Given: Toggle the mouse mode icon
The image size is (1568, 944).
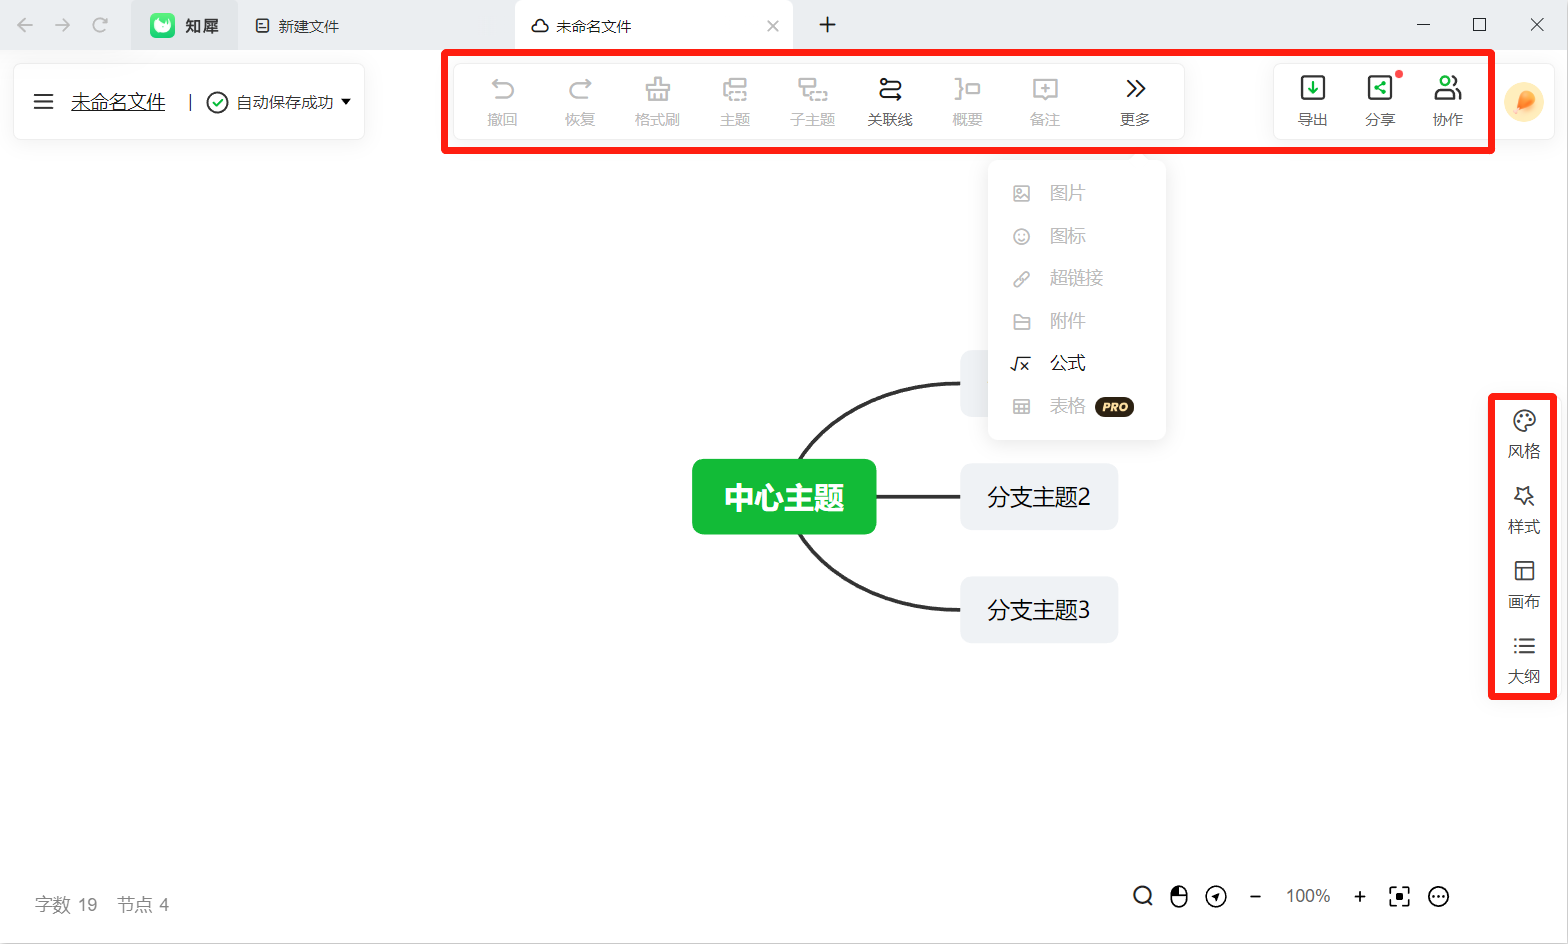Looking at the screenshot, I should pos(1179,896).
